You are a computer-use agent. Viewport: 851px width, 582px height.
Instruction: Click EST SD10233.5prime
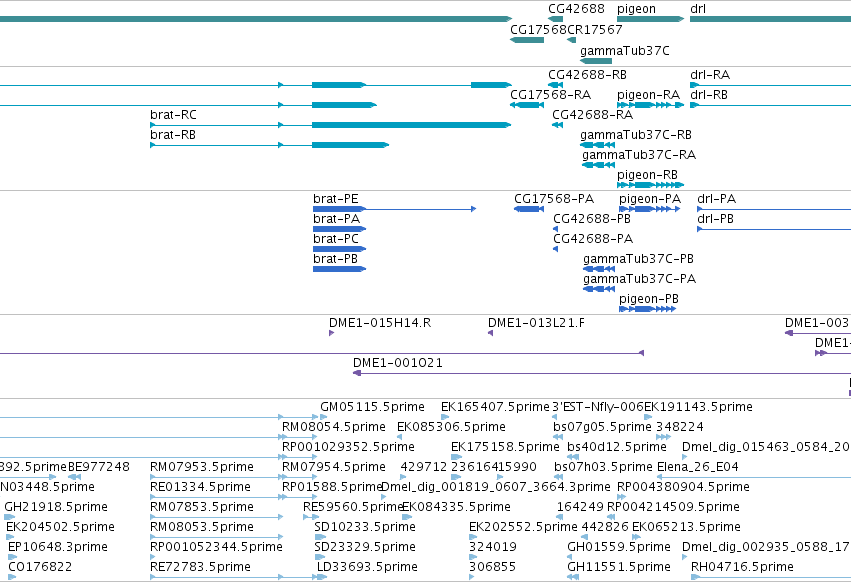pos(365,528)
